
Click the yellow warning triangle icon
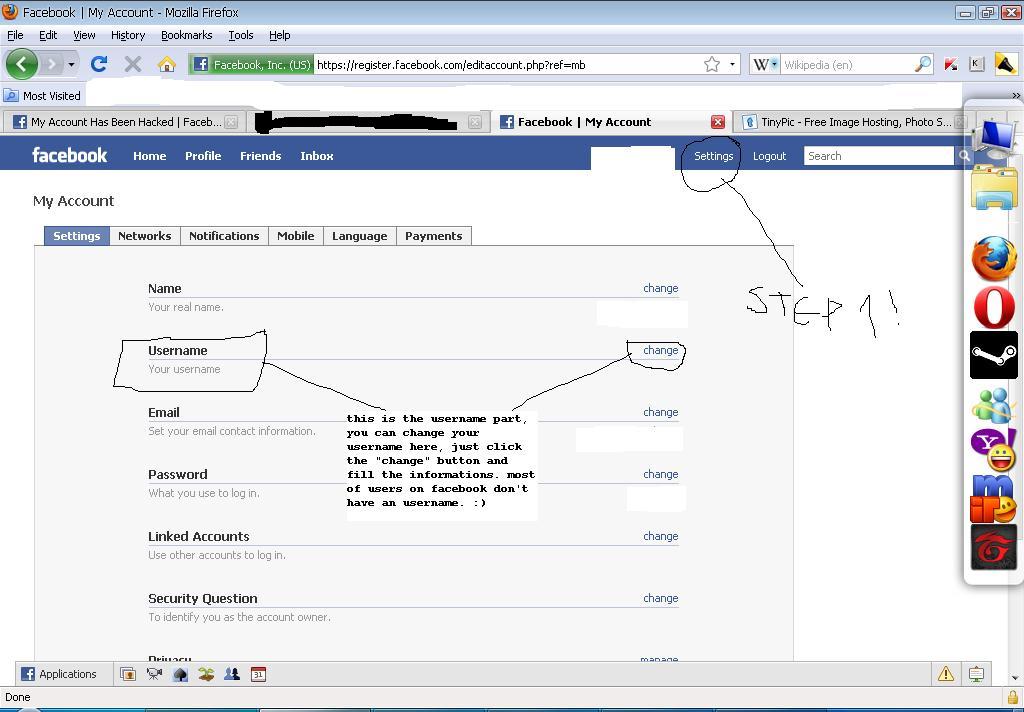tap(946, 673)
